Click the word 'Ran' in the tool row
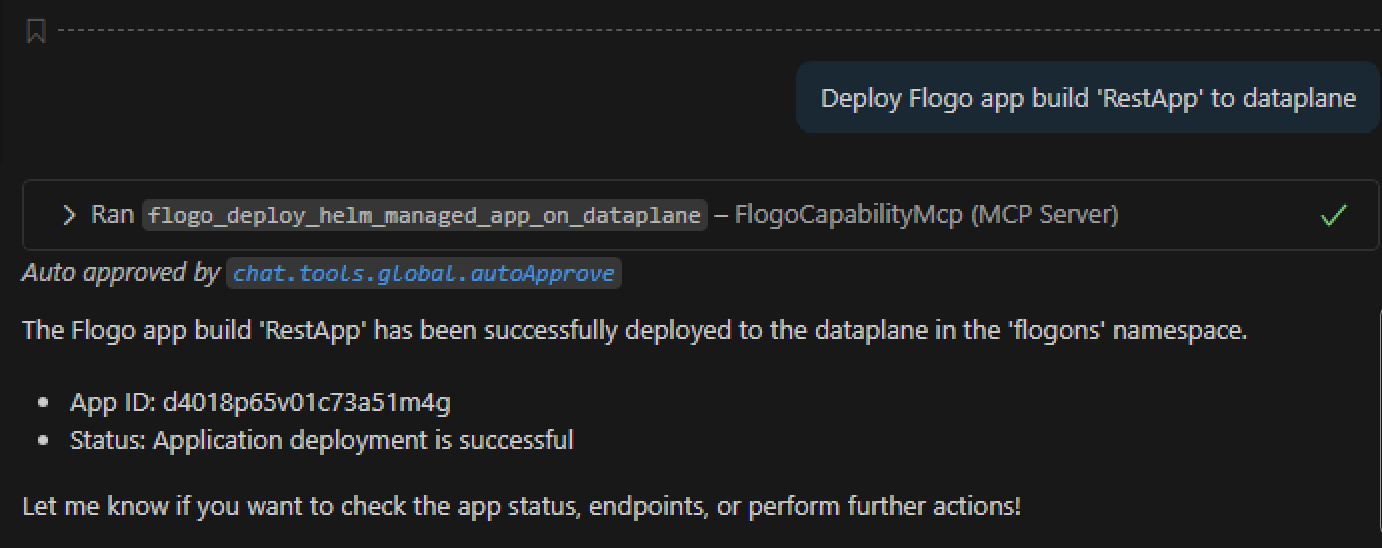This screenshot has width=1382, height=548. tap(113, 215)
